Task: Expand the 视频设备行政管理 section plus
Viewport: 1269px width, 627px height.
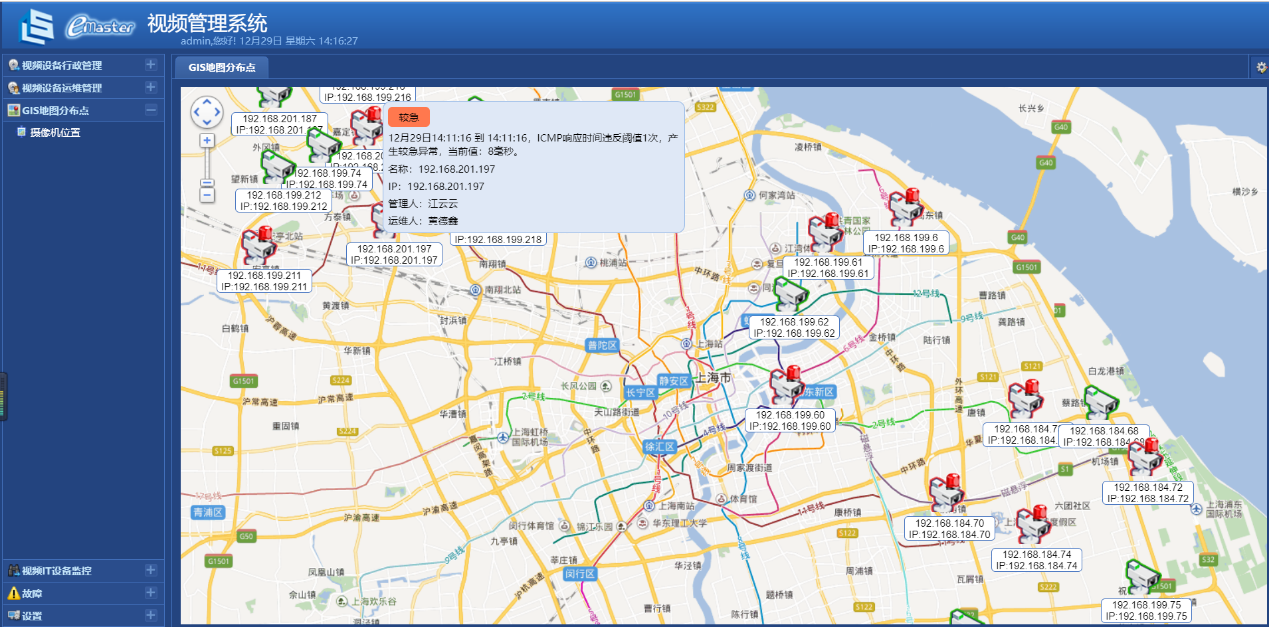Action: 151,65
